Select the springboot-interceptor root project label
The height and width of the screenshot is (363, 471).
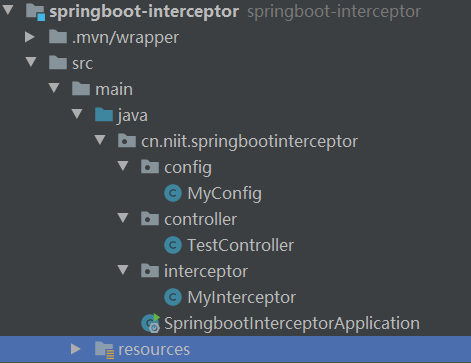tap(144, 12)
